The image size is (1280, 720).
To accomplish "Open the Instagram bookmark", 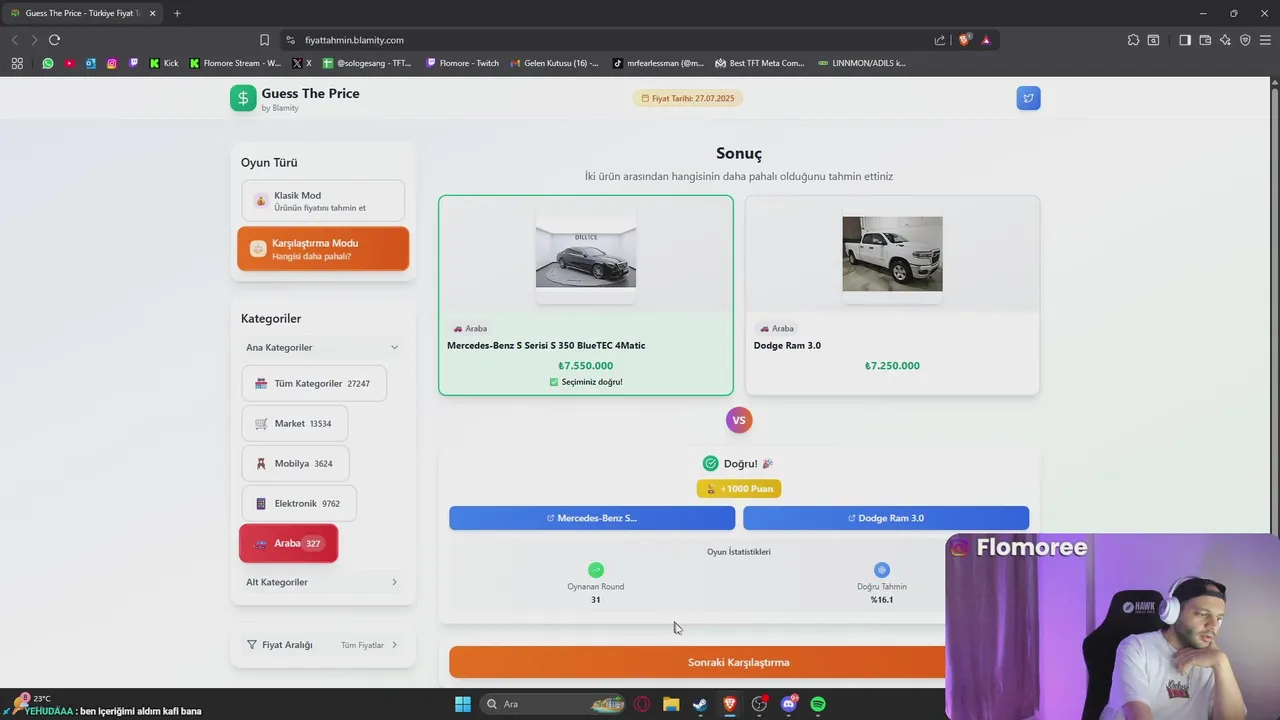I will [111, 63].
